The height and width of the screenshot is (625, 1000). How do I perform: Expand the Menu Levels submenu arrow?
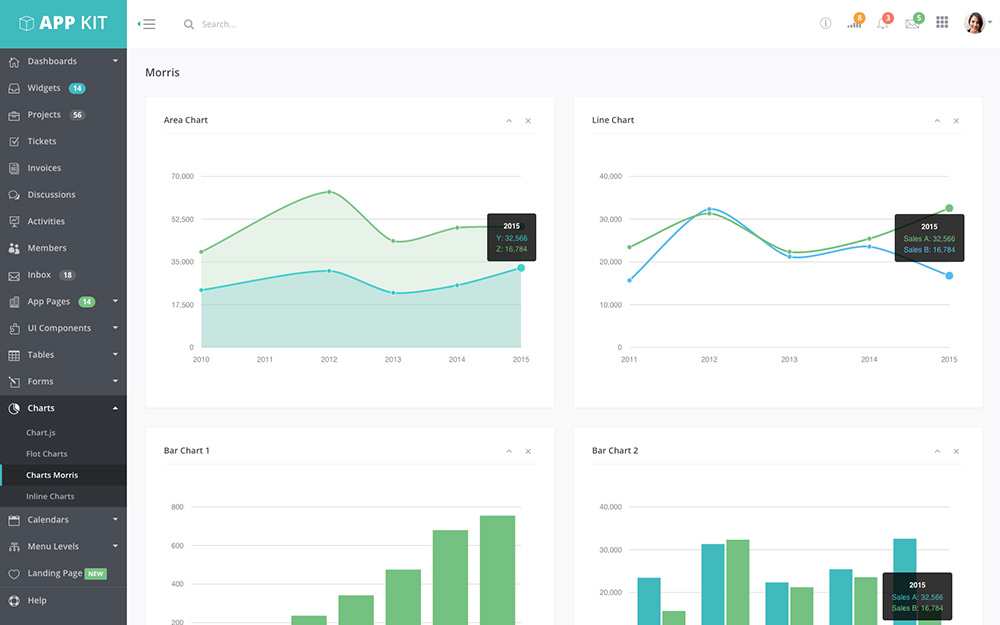pos(115,547)
